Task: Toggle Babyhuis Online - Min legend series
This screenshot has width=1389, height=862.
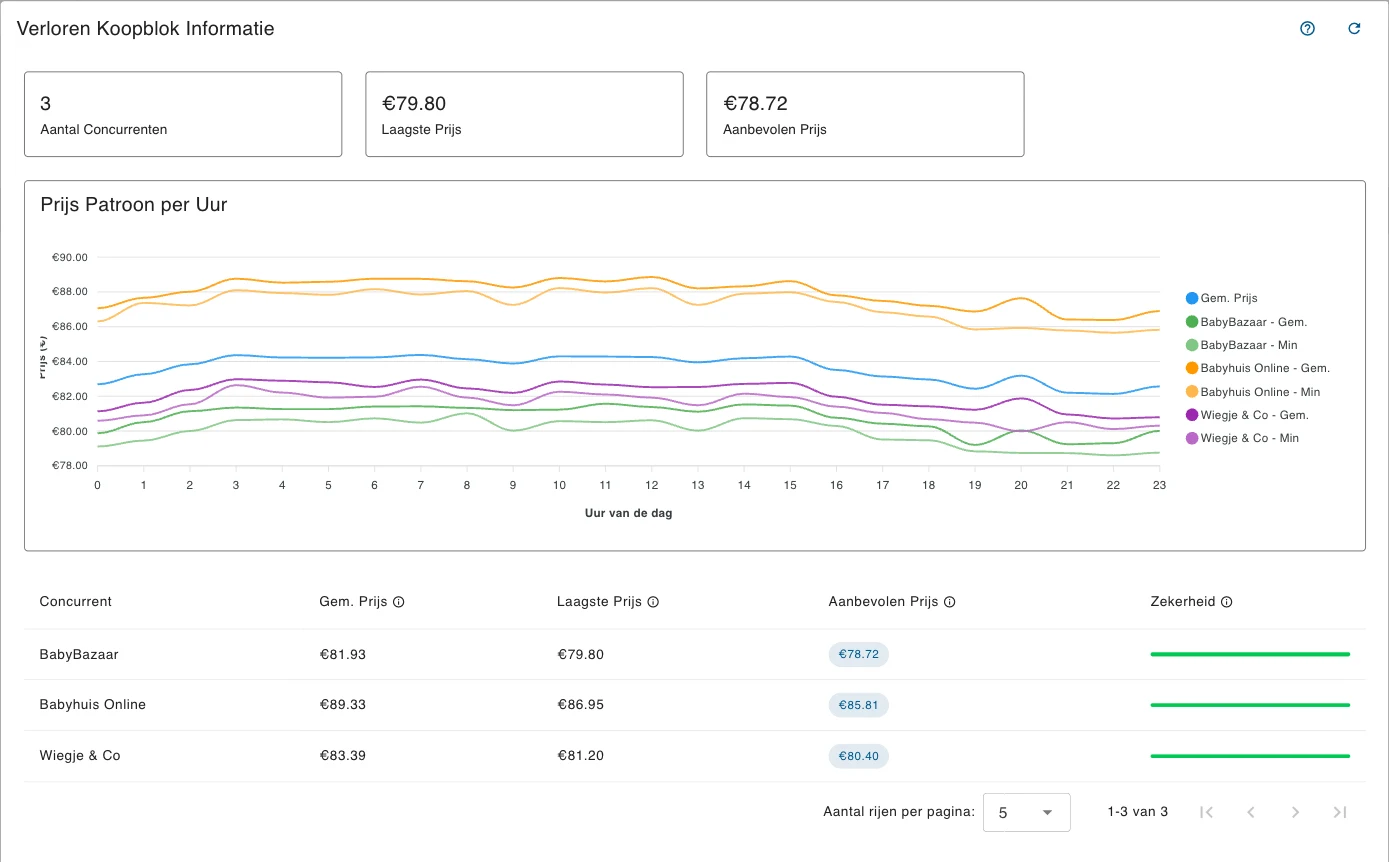Action: pos(1253,392)
